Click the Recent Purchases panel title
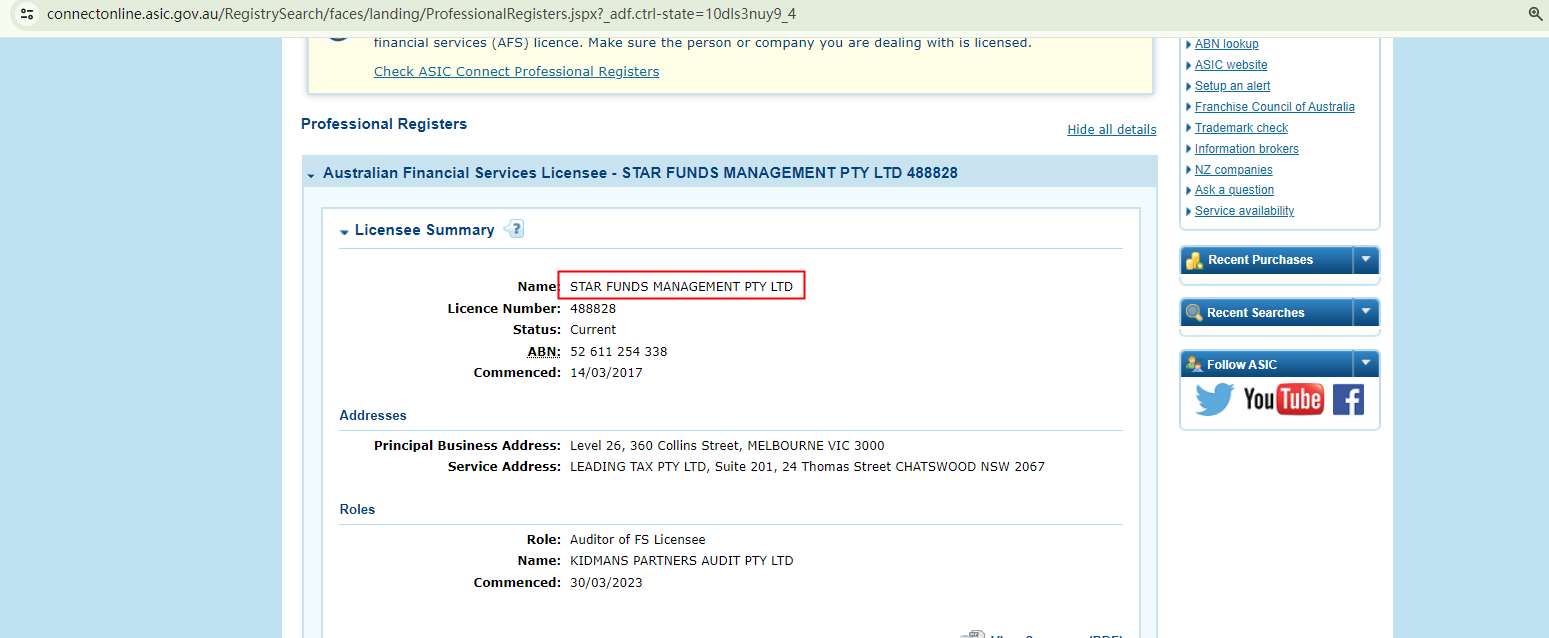Image resolution: width=1549 pixels, height=638 pixels. click(x=1260, y=260)
